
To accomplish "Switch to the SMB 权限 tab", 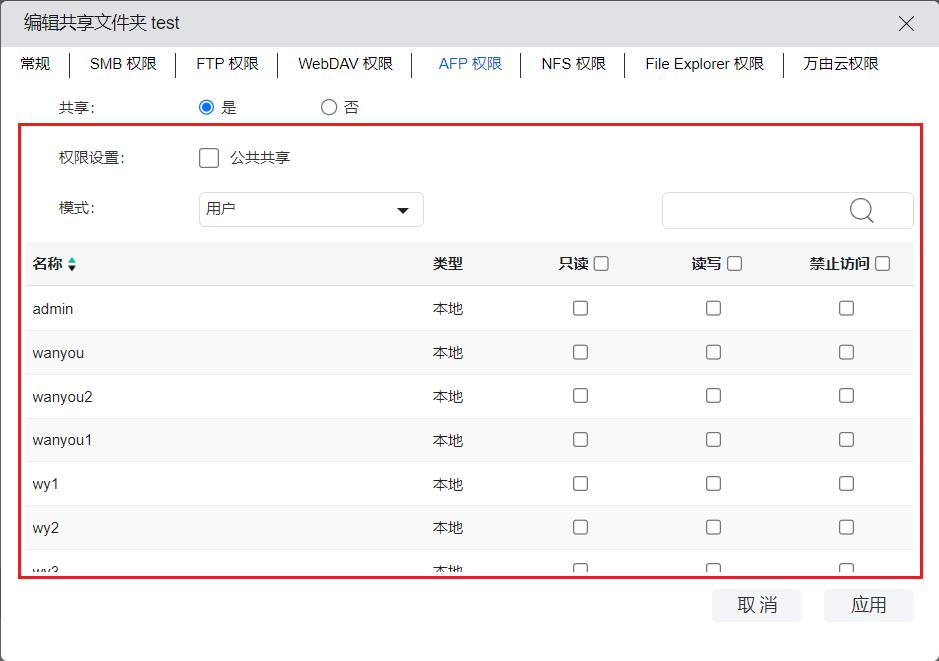I will 123,64.
